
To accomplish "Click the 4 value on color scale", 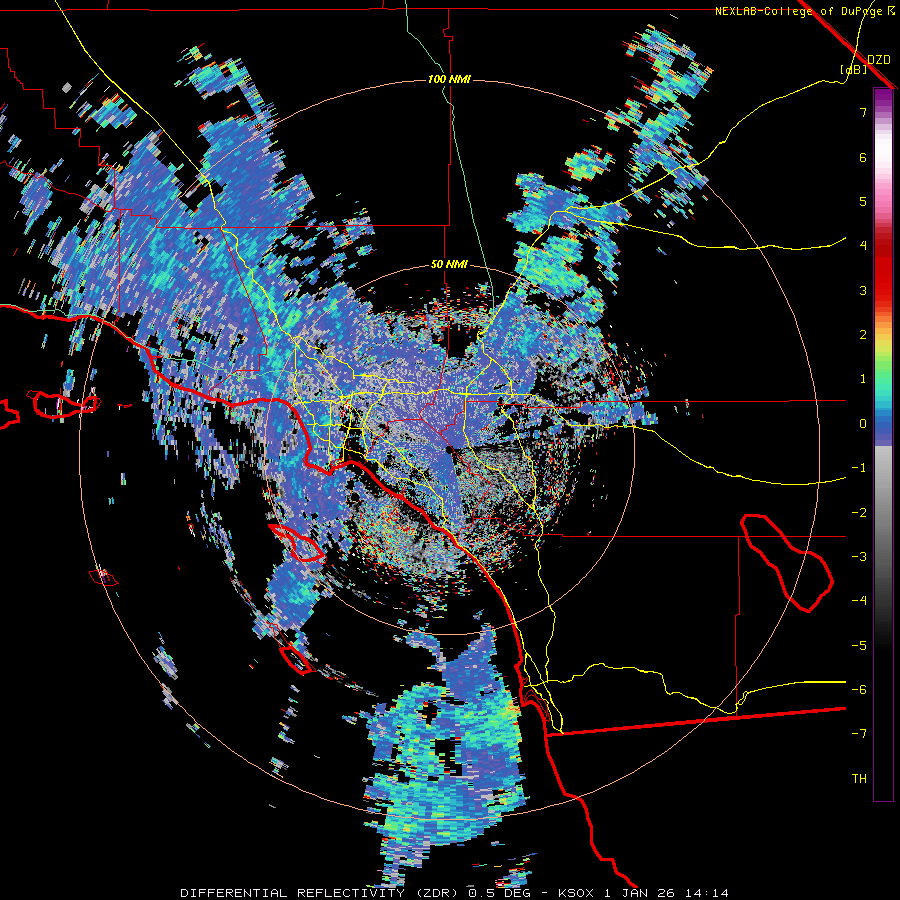I will tap(863, 246).
